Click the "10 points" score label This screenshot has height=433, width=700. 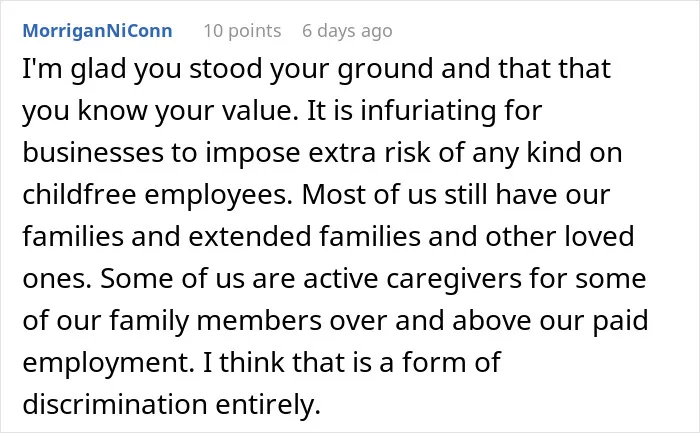(242, 31)
